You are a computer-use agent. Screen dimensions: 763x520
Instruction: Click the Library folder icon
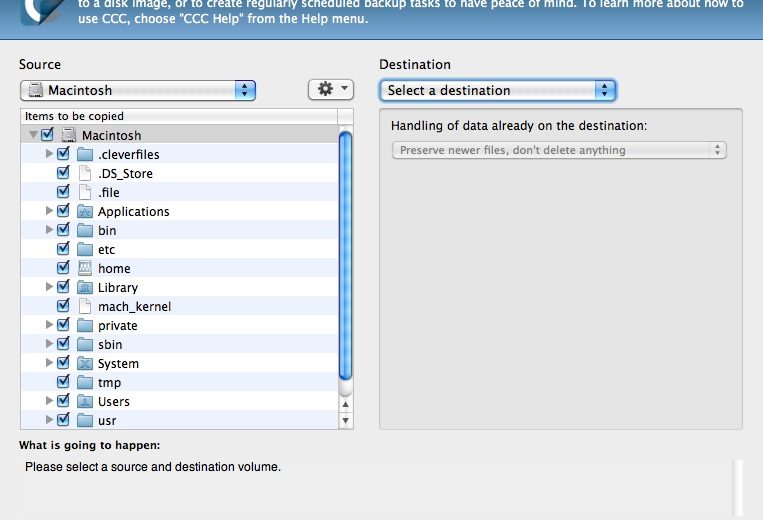click(x=85, y=287)
